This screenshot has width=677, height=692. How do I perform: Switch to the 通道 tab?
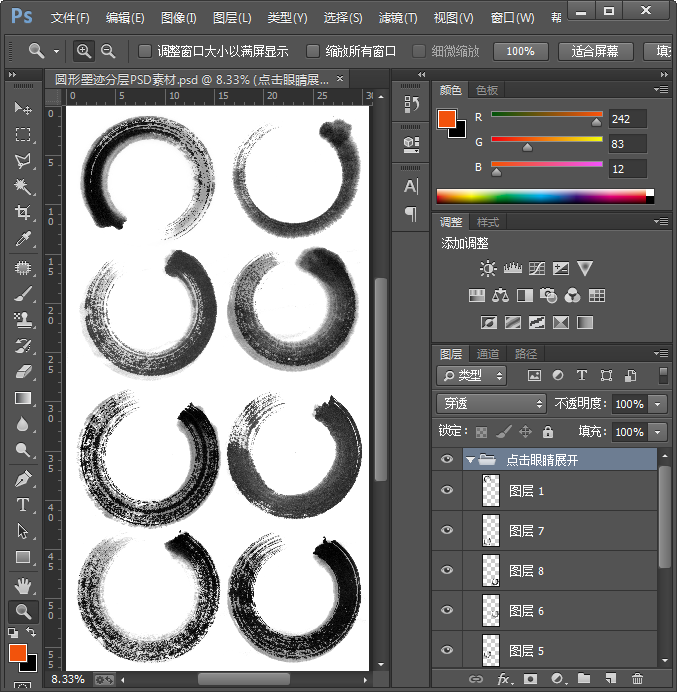coord(488,354)
